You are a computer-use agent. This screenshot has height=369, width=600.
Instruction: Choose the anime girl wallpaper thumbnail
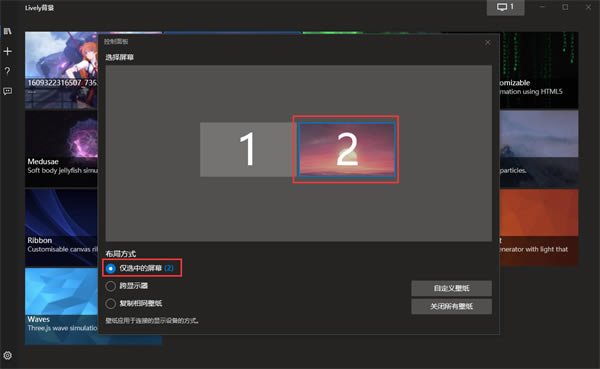coord(61,70)
